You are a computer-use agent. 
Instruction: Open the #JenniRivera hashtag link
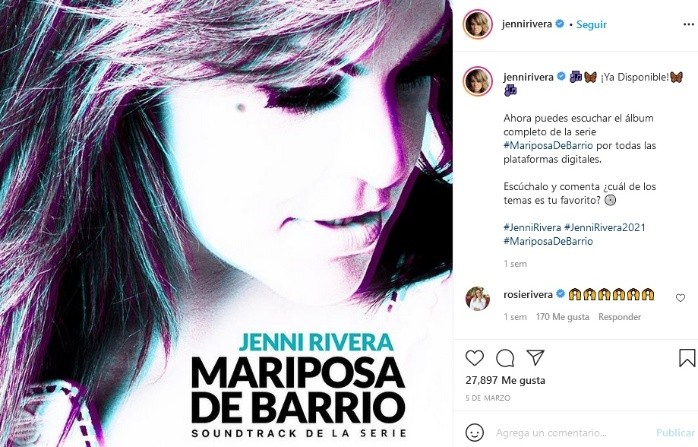coord(532,228)
